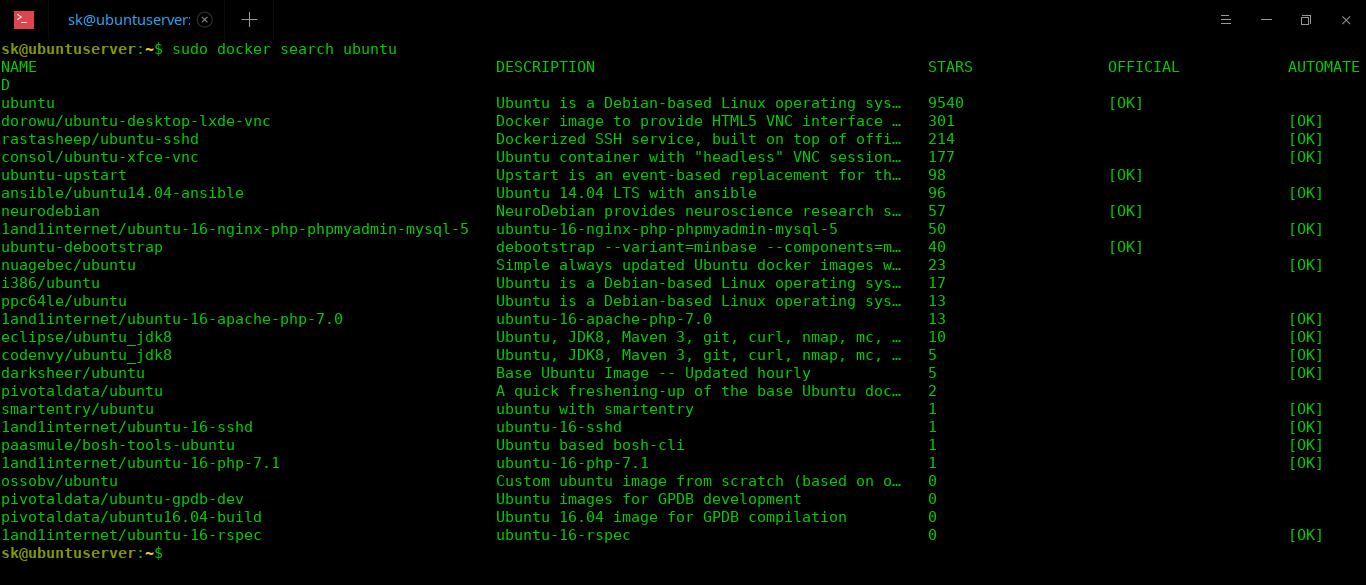Click the STARS column header
Image resolution: width=1366 pixels, height=585 pixels.
coord(950,67)
